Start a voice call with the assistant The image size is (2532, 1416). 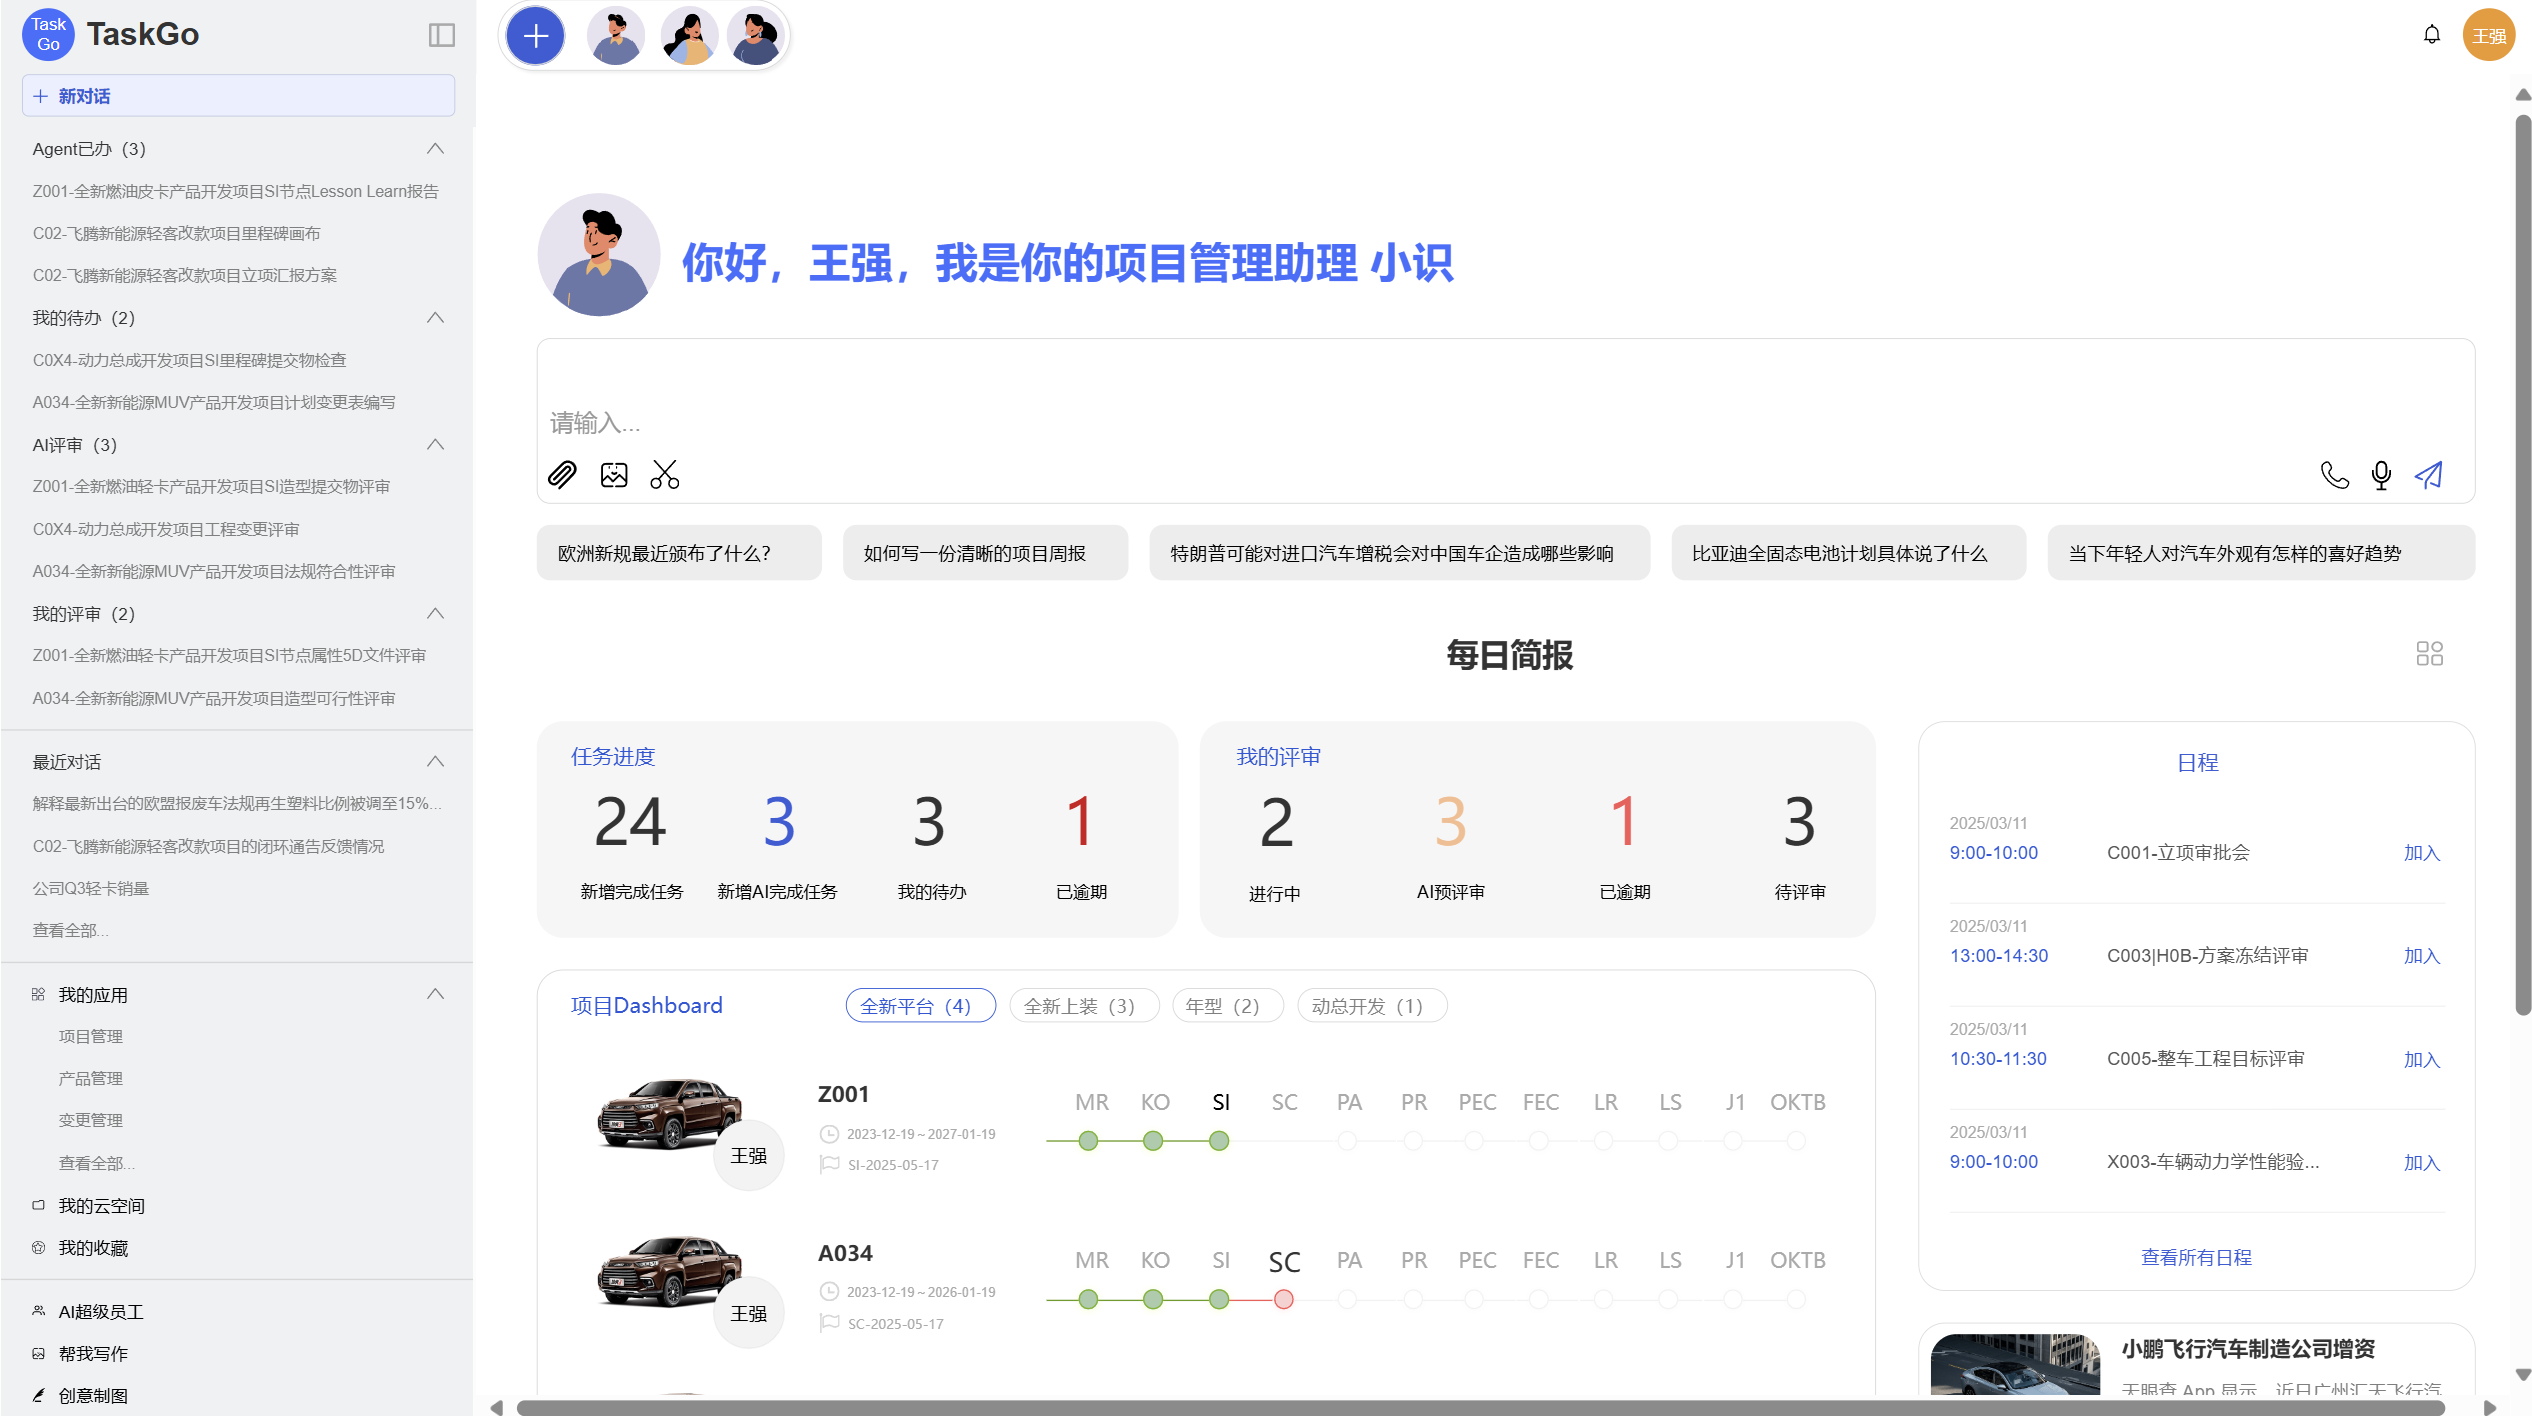click(2335, 475)
